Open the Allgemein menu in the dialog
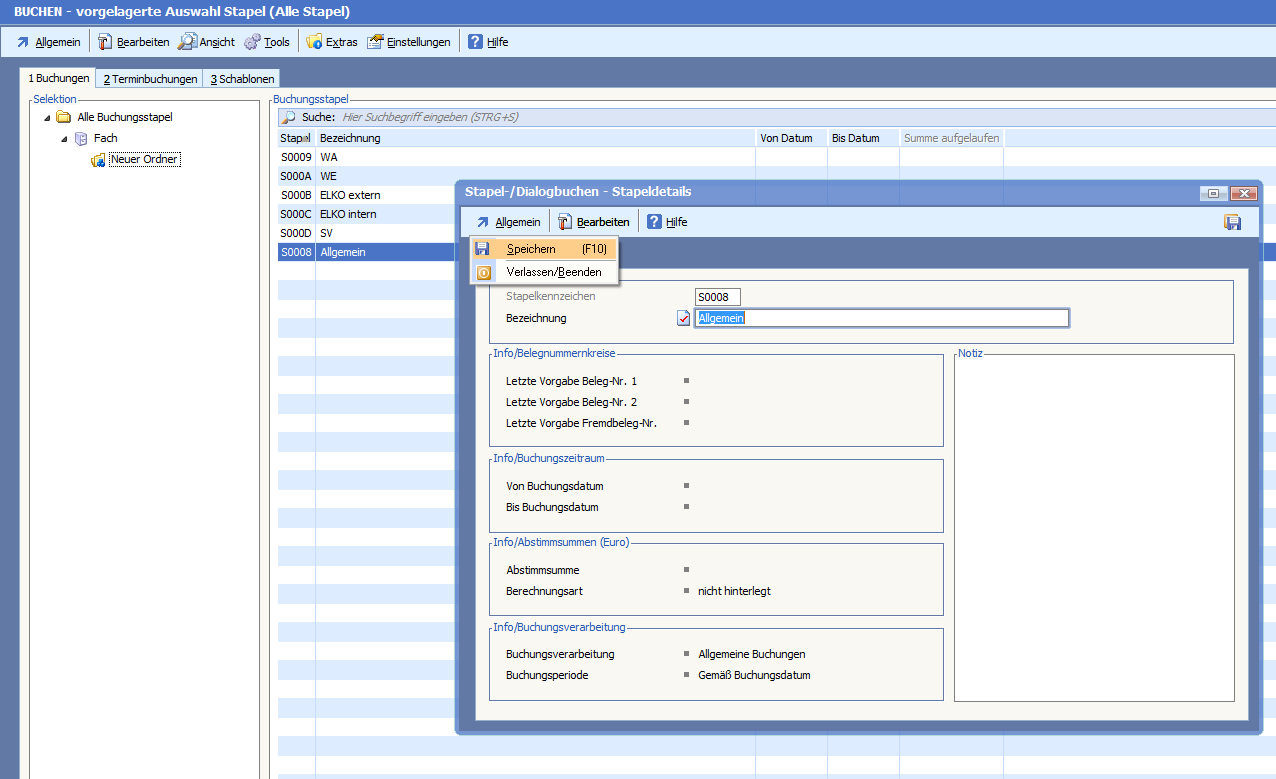Screen dimensions: 1276x779 (x=508, y=222)
